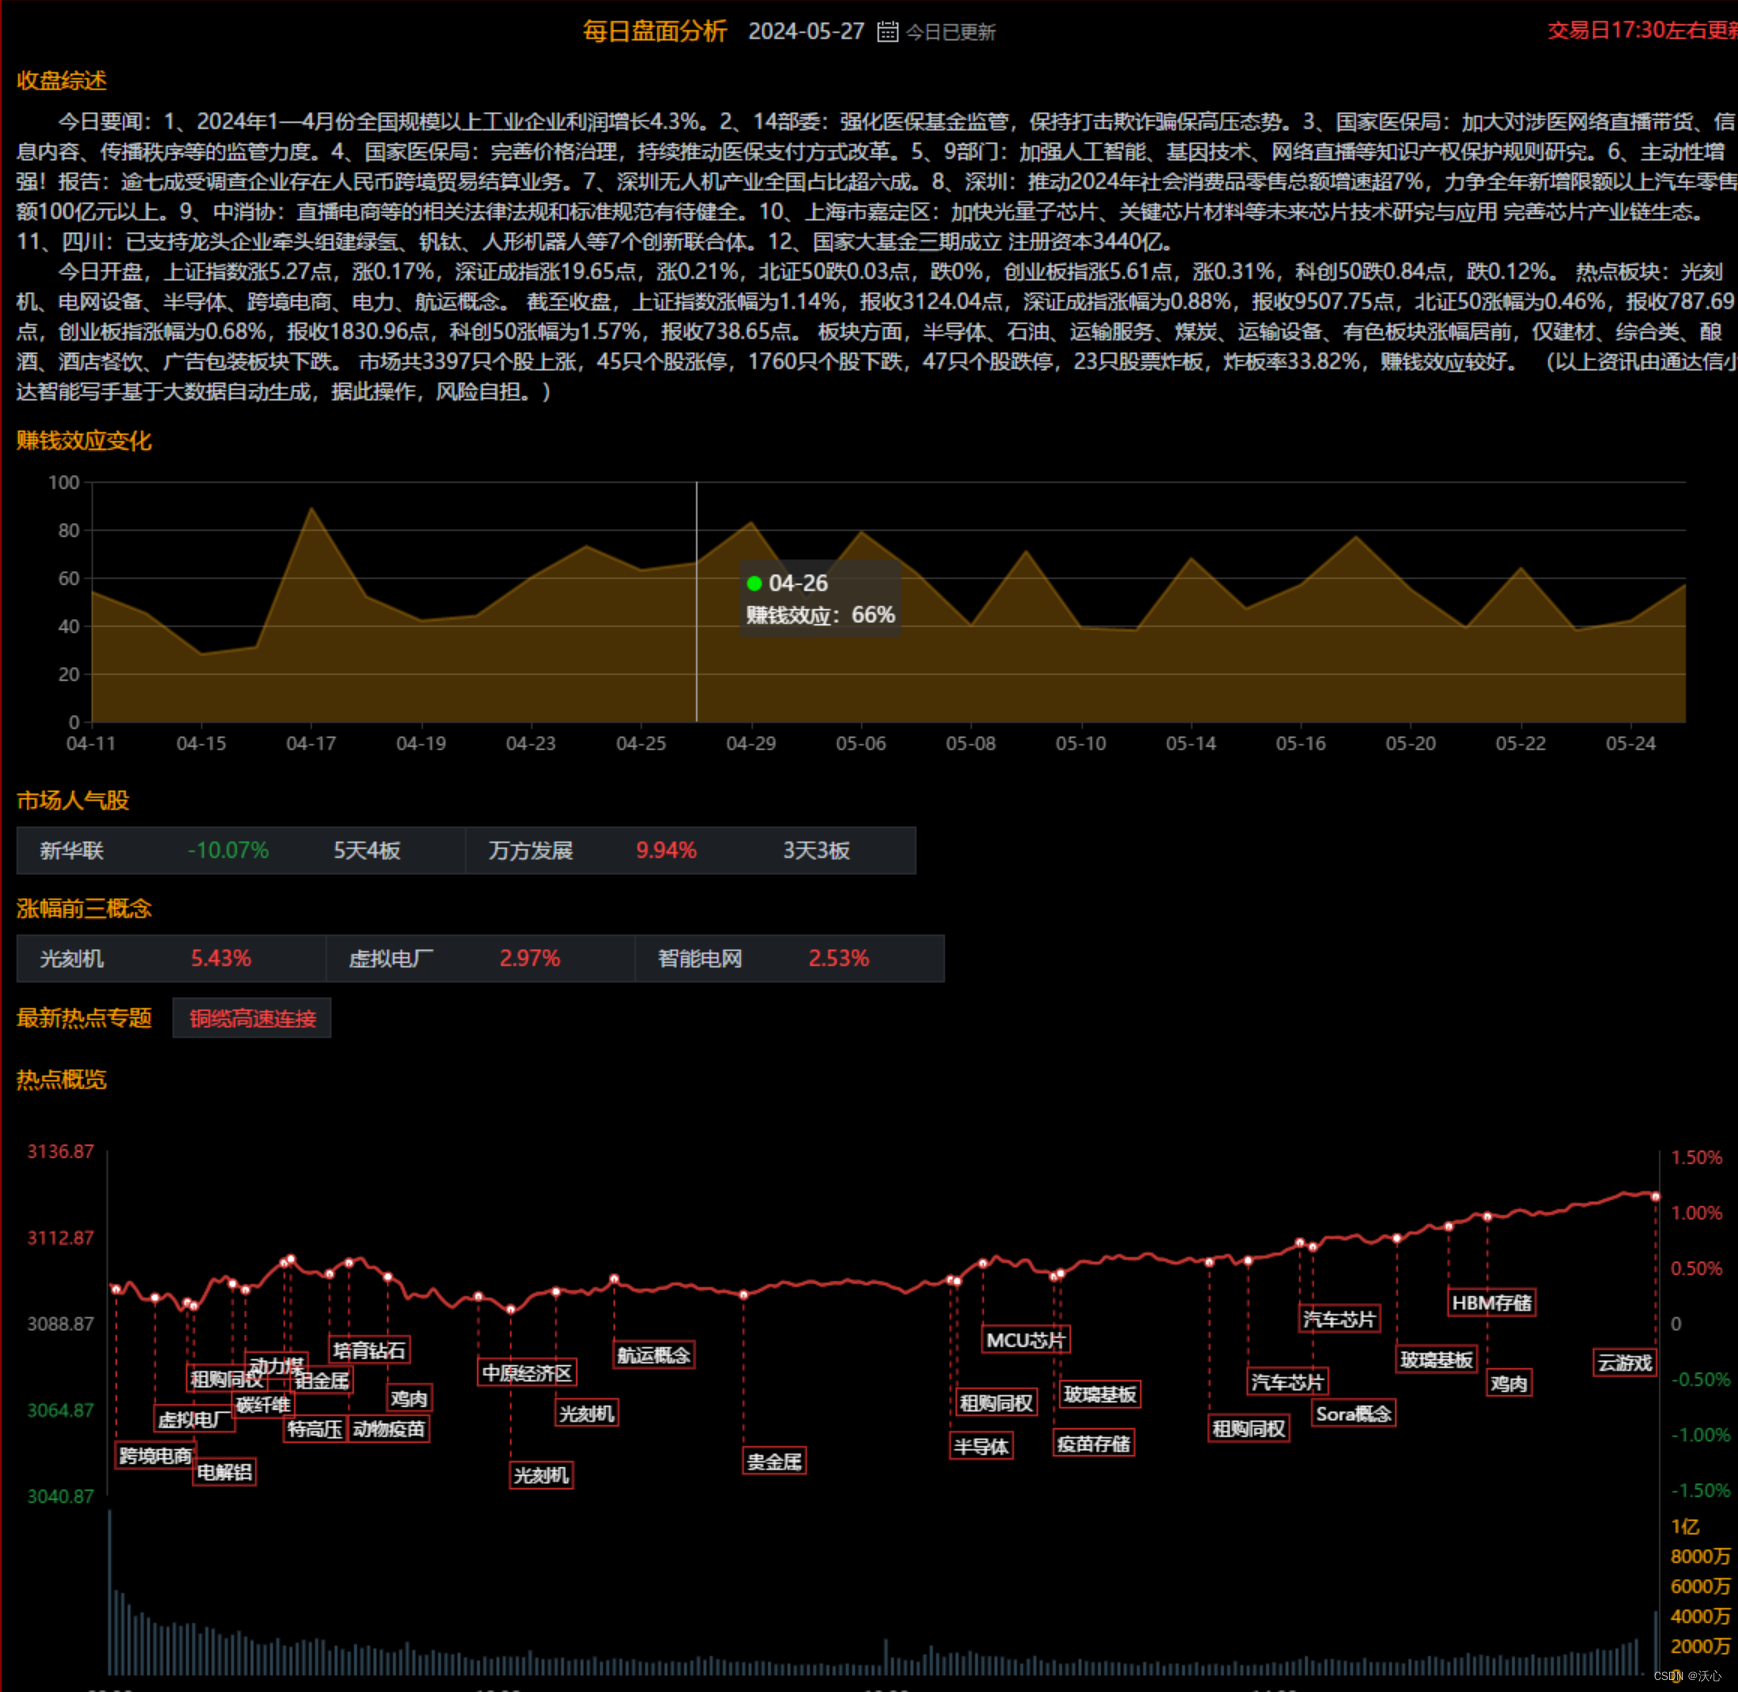Click the 市场人气股 section heading

(x=73, y=801)
